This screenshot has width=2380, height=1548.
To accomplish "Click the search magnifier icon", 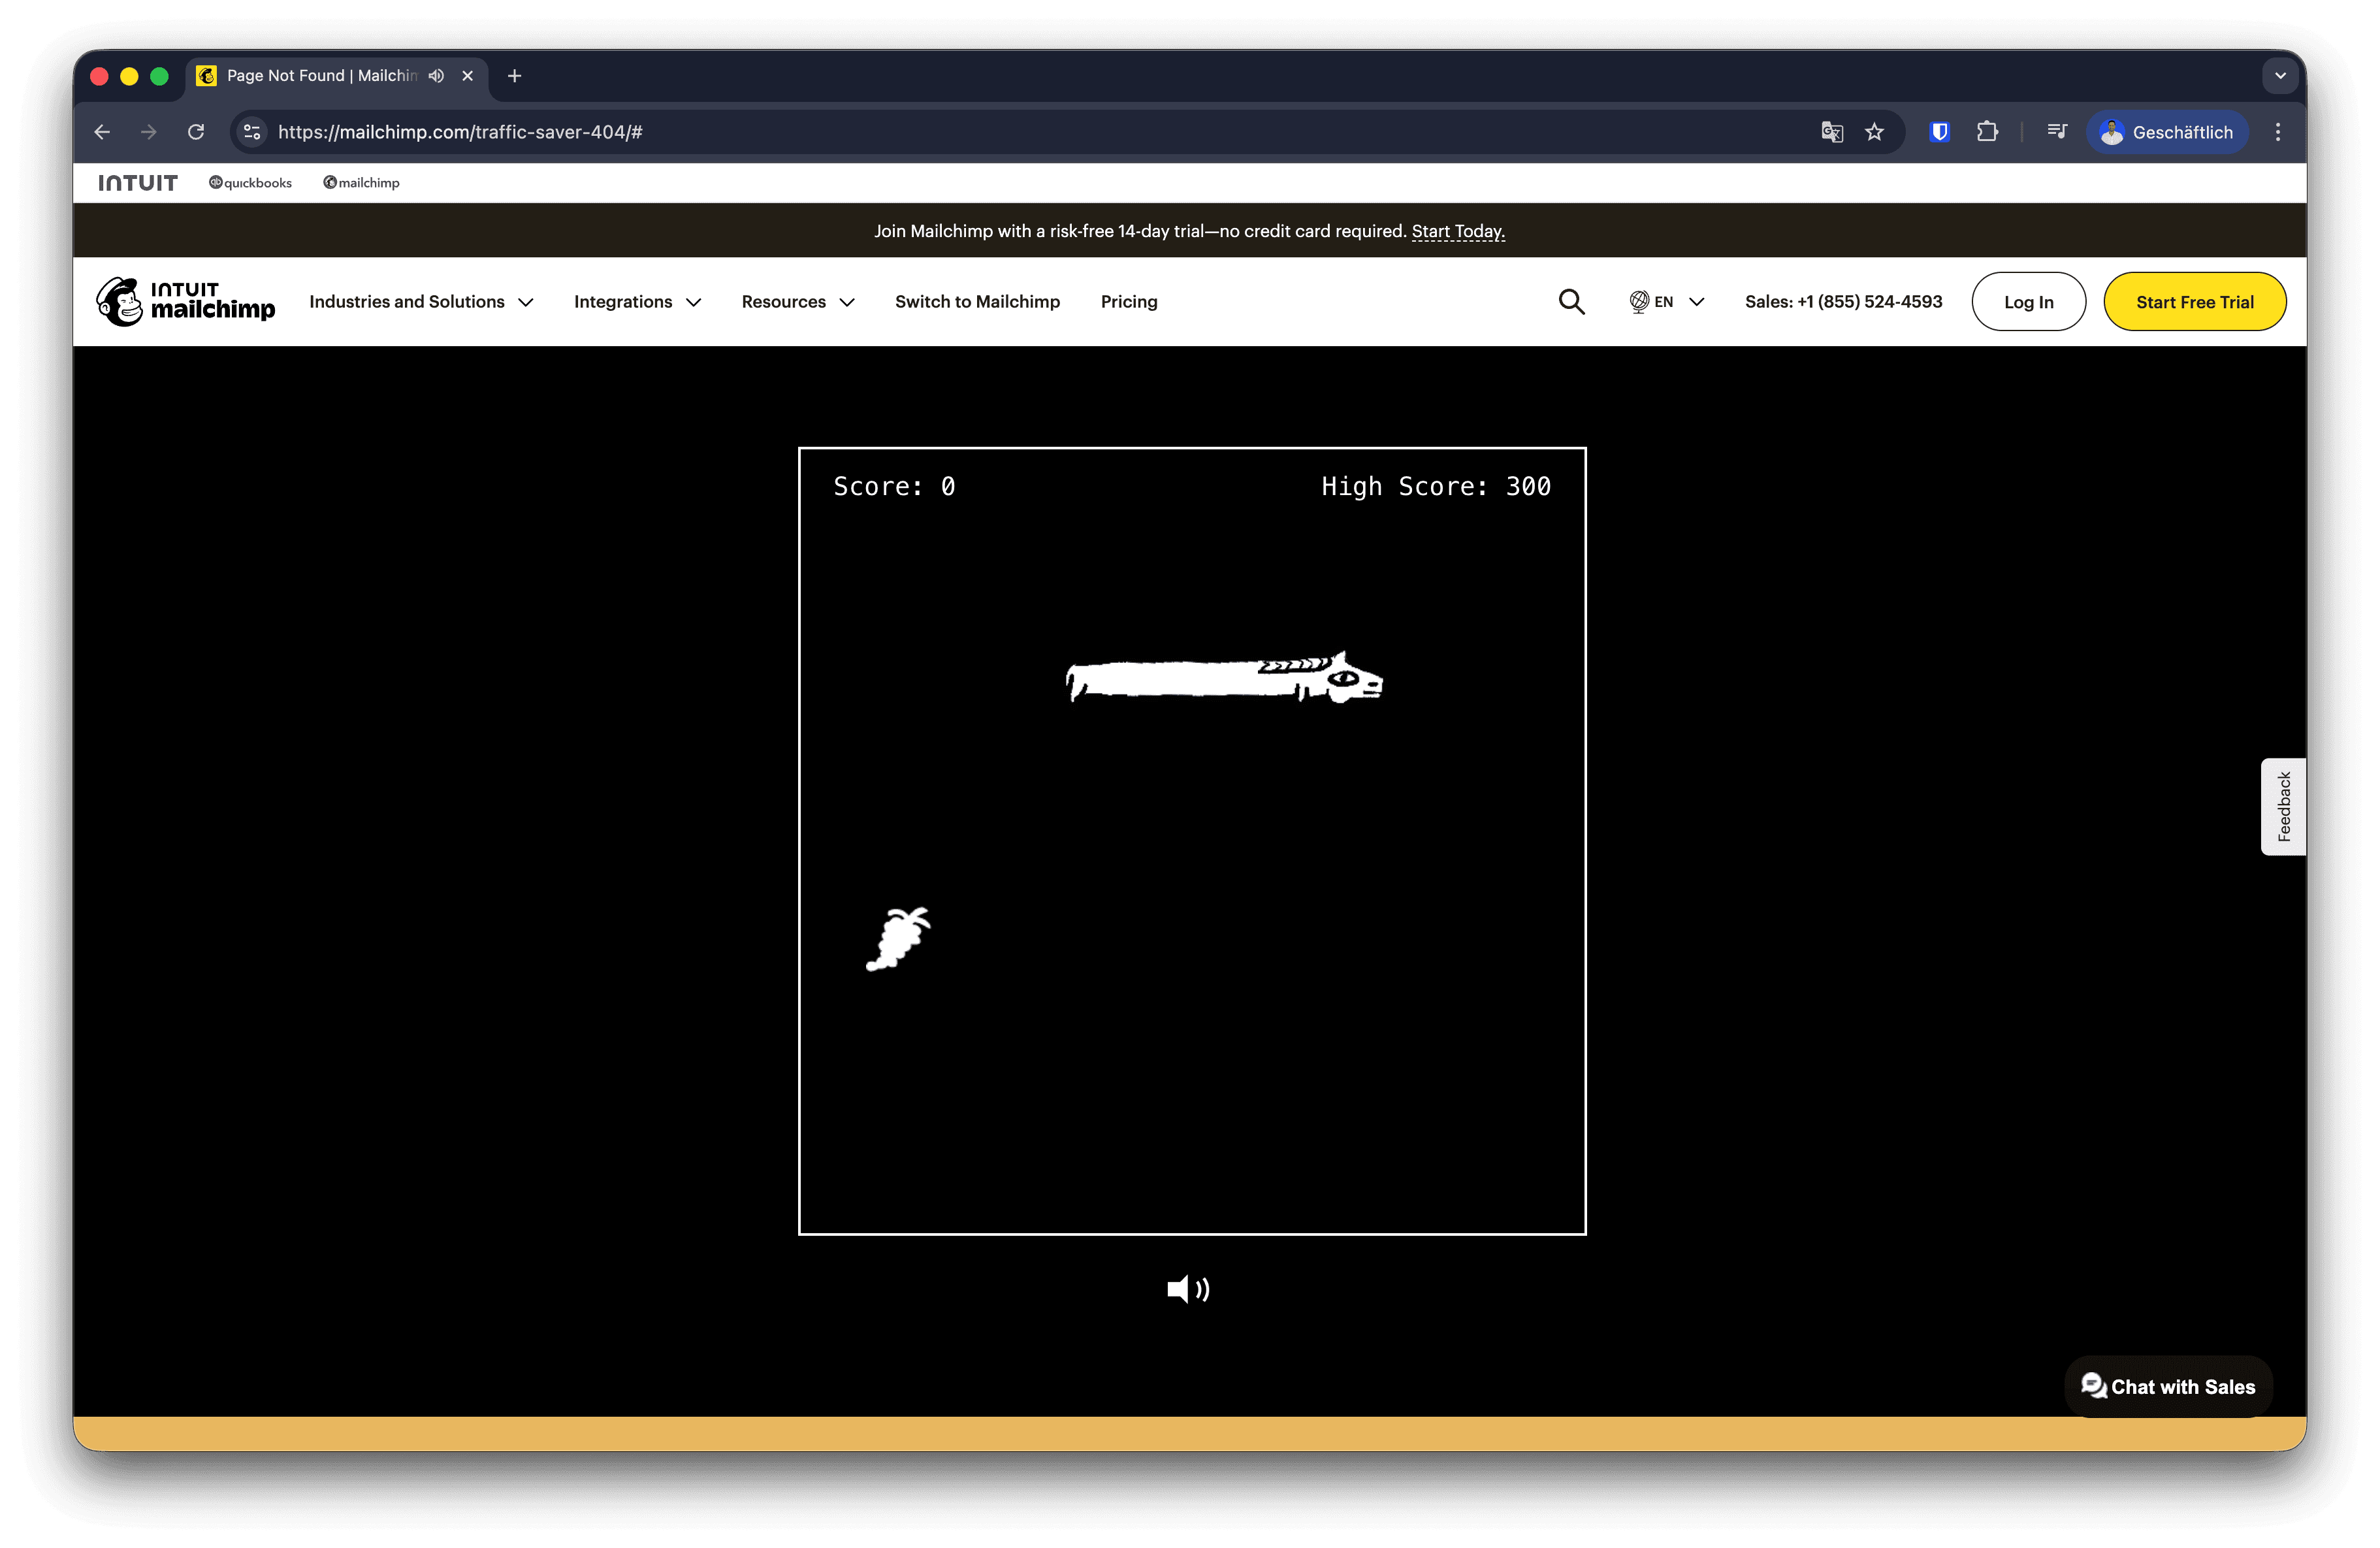I will [1571, 302].
